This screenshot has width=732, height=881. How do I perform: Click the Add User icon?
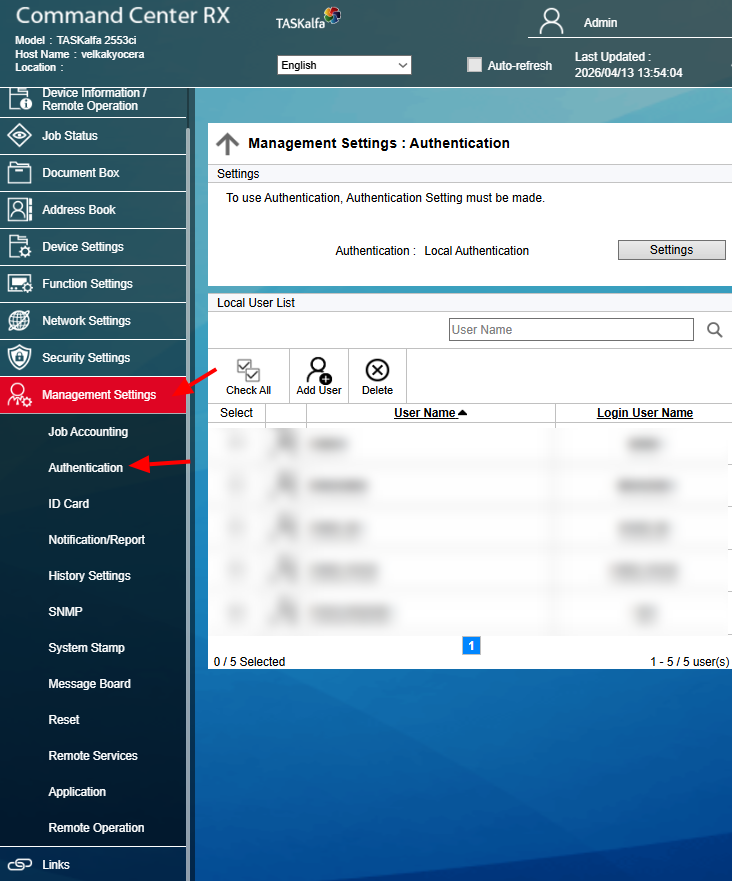319,371
